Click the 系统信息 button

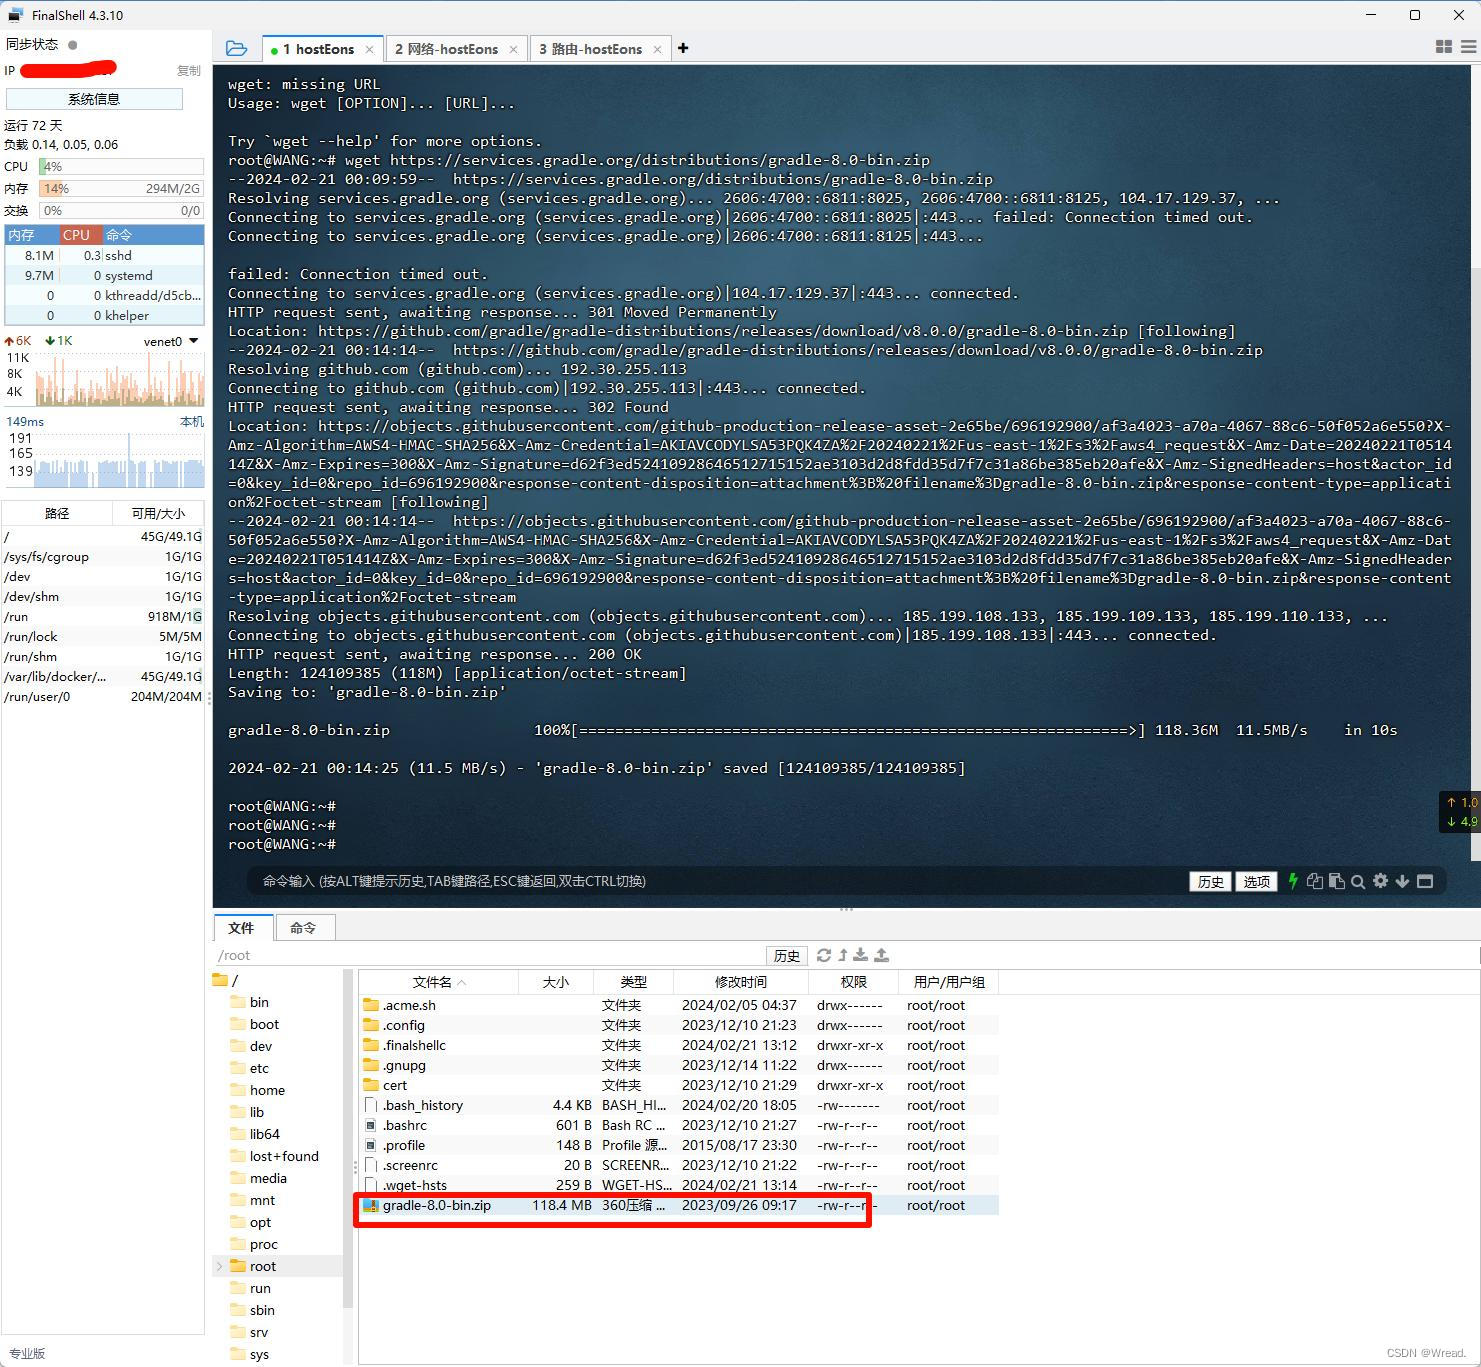(94, 99)
